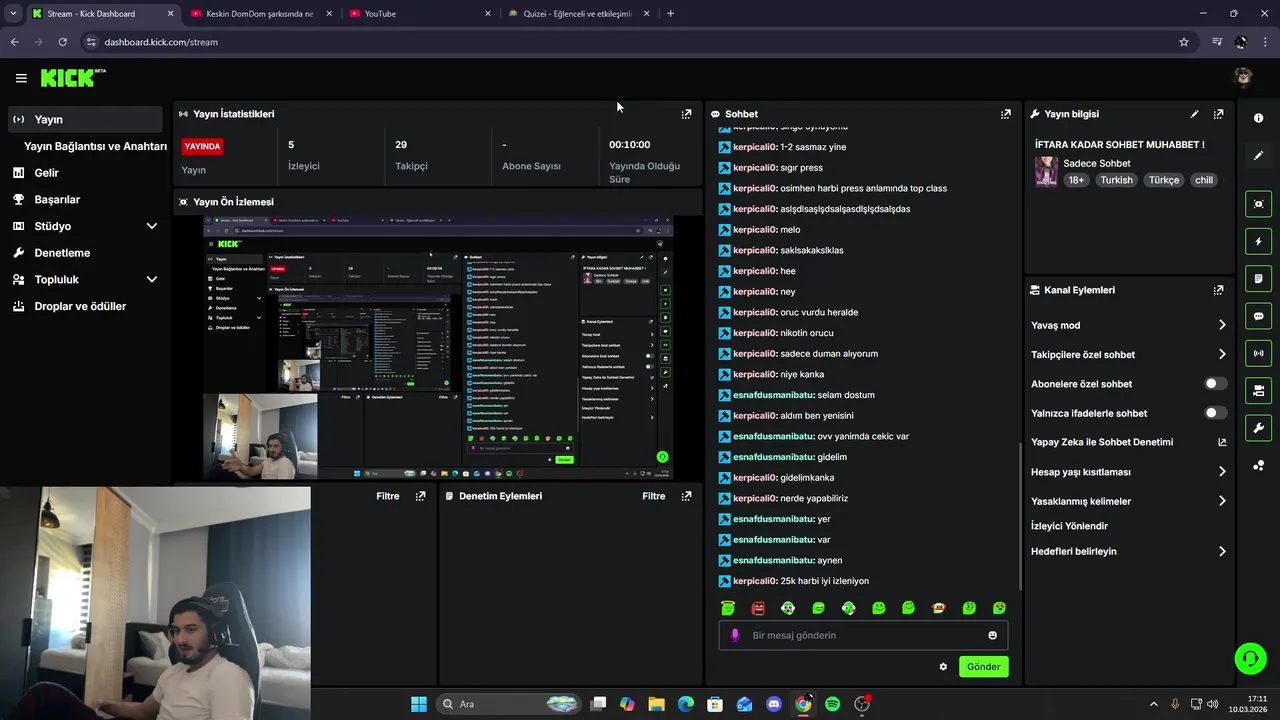Insert the angel halo emote
The image size is (1280, 720).
(x=728, y=608)
